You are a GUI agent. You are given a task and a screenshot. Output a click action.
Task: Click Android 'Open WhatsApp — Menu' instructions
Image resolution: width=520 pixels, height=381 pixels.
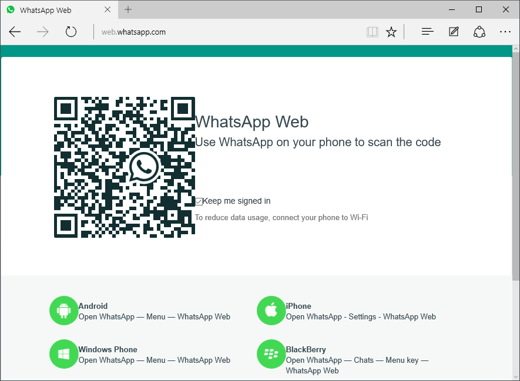click(154, 317)
